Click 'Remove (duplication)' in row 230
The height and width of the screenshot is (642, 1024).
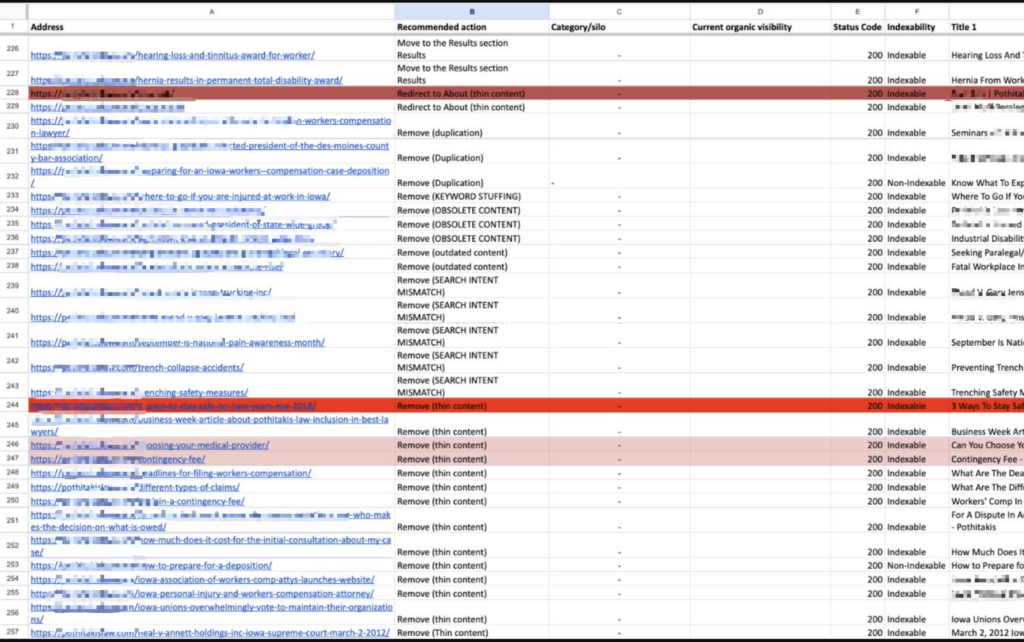(440, 133)
